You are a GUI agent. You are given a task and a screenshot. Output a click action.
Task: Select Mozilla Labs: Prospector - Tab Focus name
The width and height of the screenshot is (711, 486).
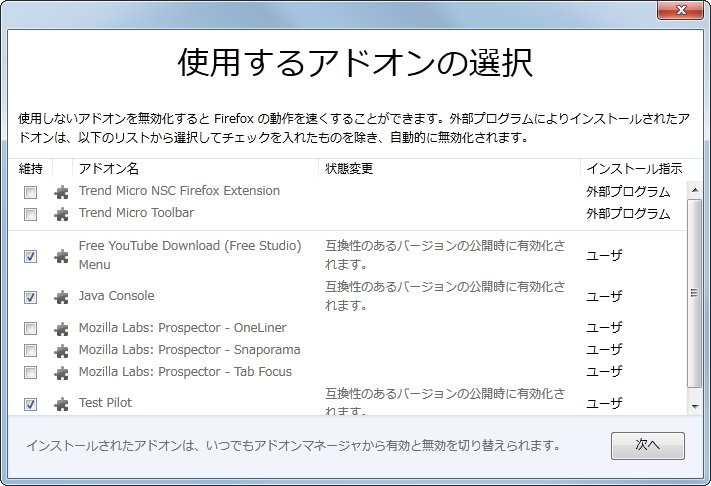pos(185,372)
